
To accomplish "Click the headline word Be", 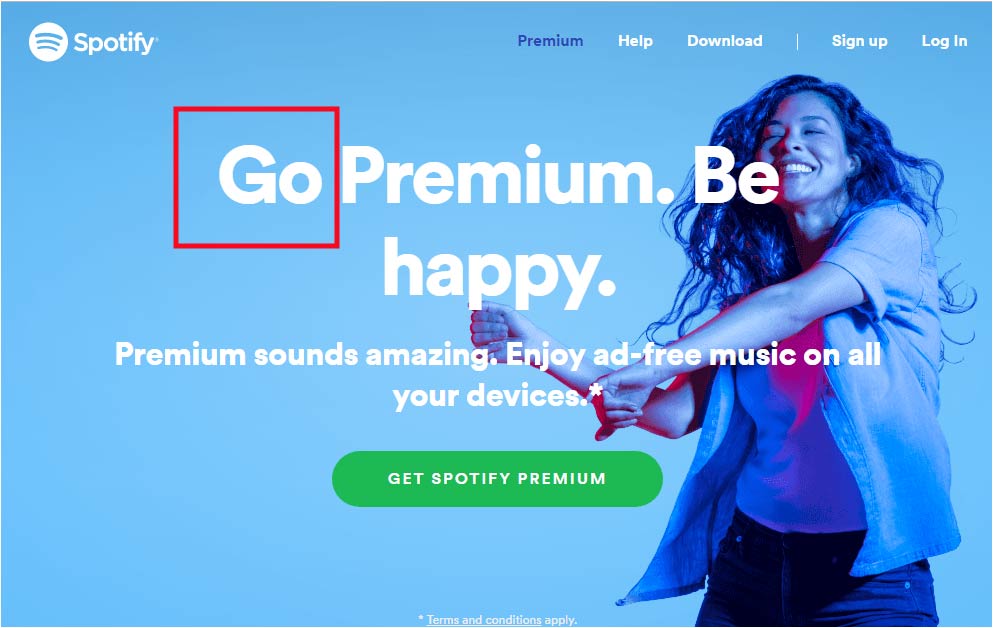I will tap(736, 175).
